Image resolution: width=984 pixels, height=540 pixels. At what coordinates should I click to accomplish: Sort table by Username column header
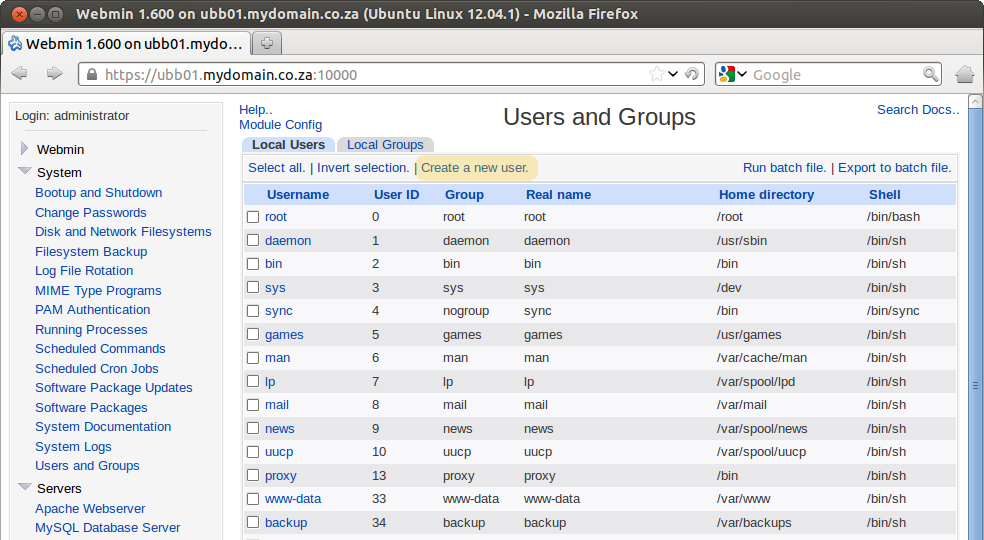point(298,195)
